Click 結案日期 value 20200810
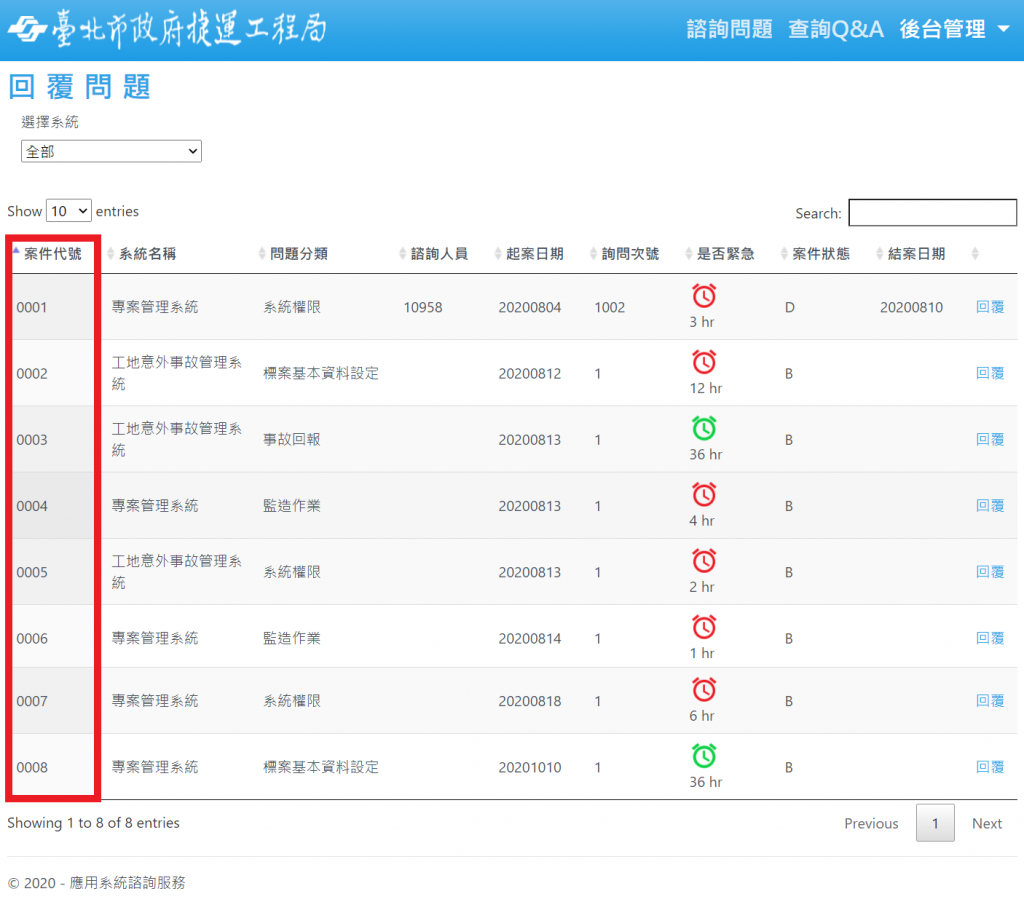Image resolution: width=1024 pixels, height=902 pixels. coord(911,308)
